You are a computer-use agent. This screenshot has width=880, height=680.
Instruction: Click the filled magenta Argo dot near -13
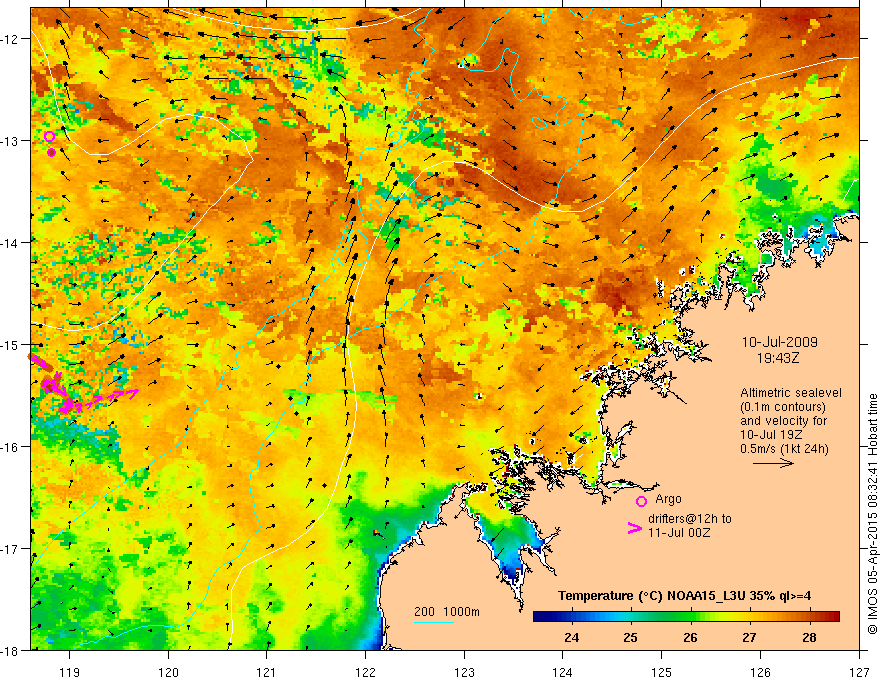(52, 152)
